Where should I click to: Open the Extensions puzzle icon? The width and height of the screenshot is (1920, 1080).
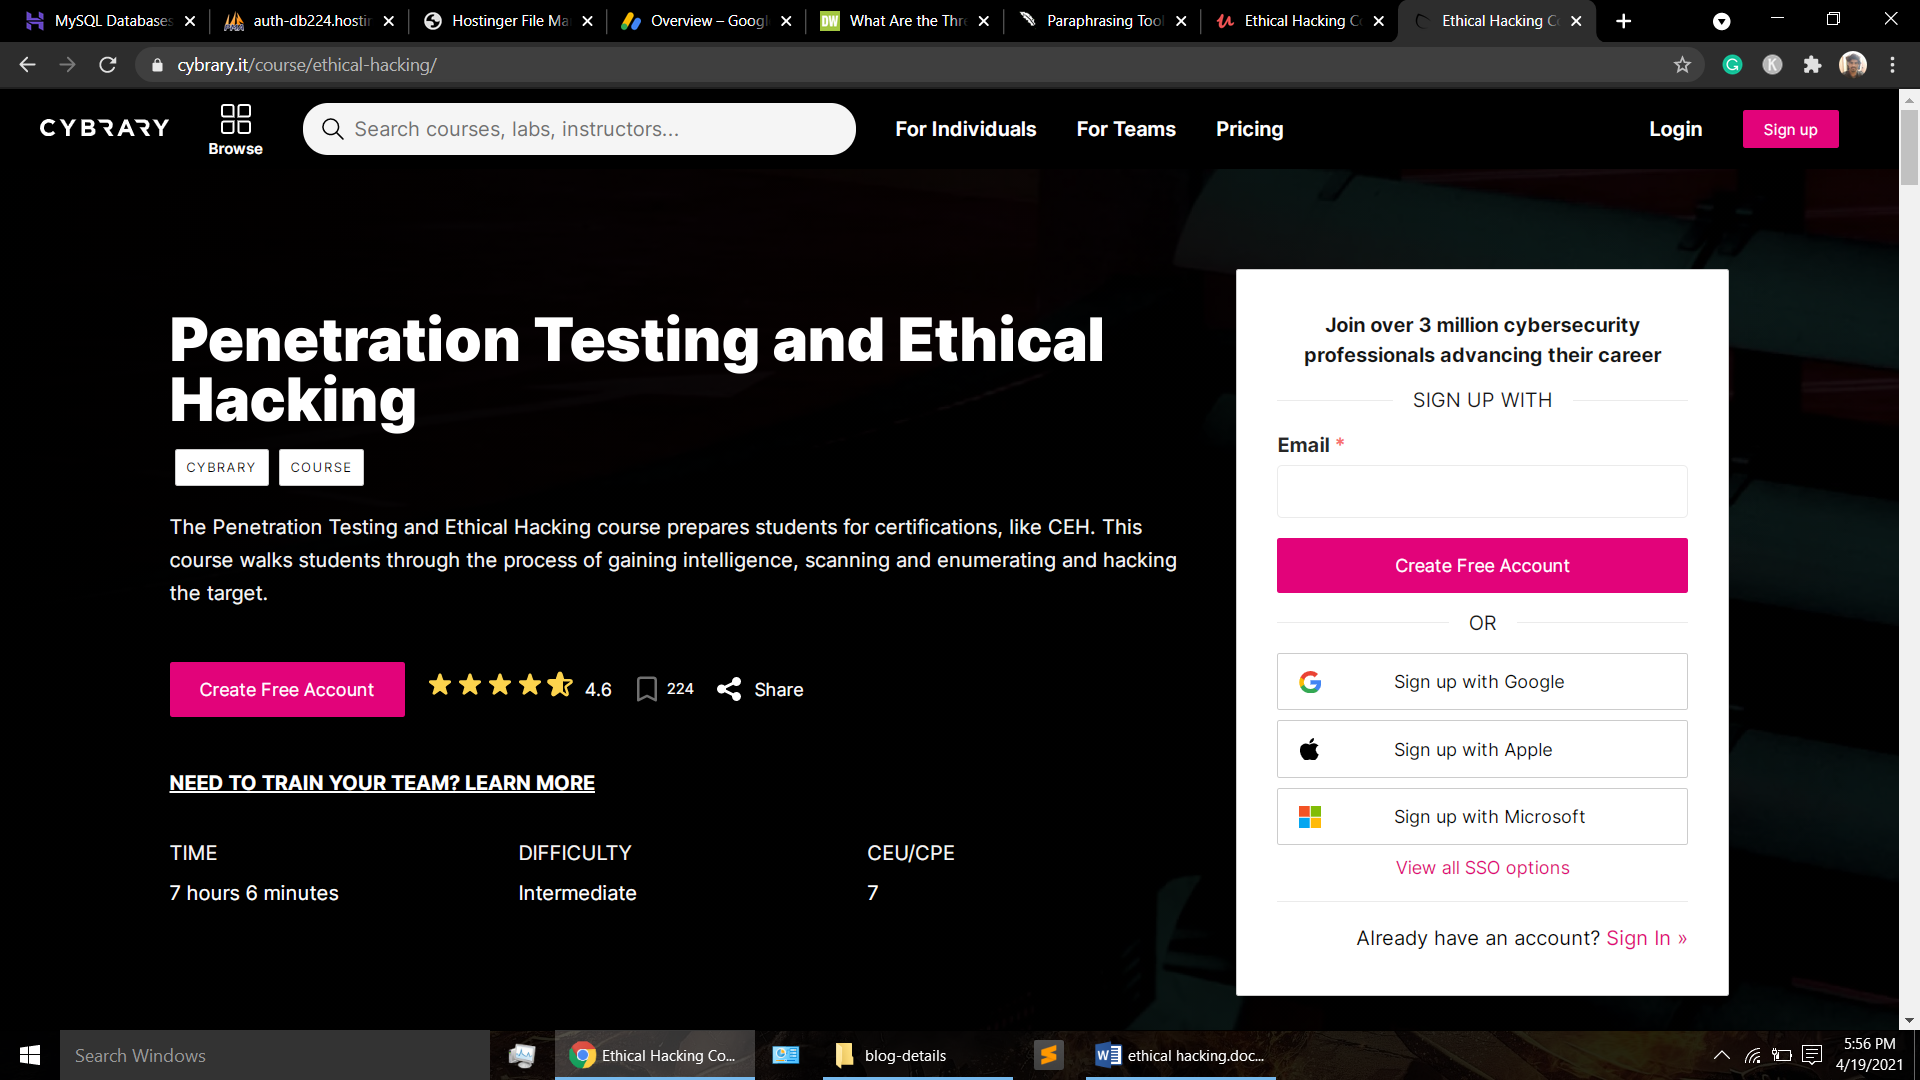[1812, 65]
